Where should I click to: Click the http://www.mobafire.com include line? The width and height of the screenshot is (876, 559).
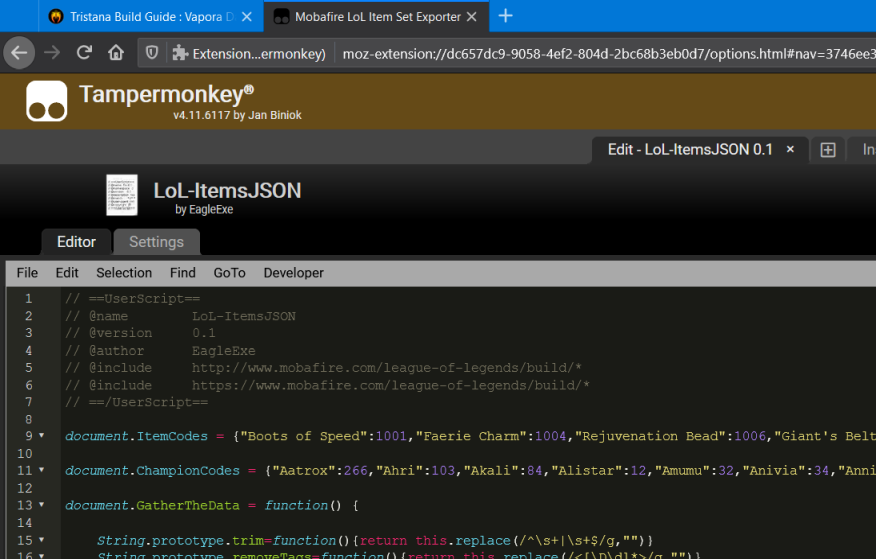[x=323, y=368]
